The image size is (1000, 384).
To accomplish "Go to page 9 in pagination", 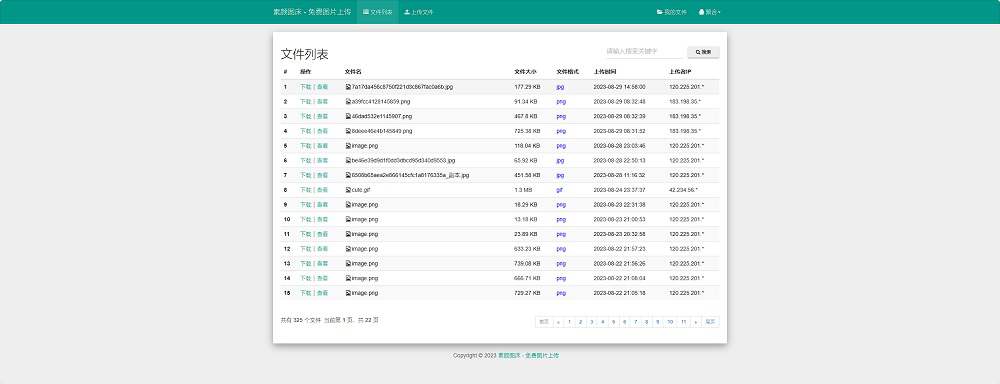I will click(x=658, y=322).
